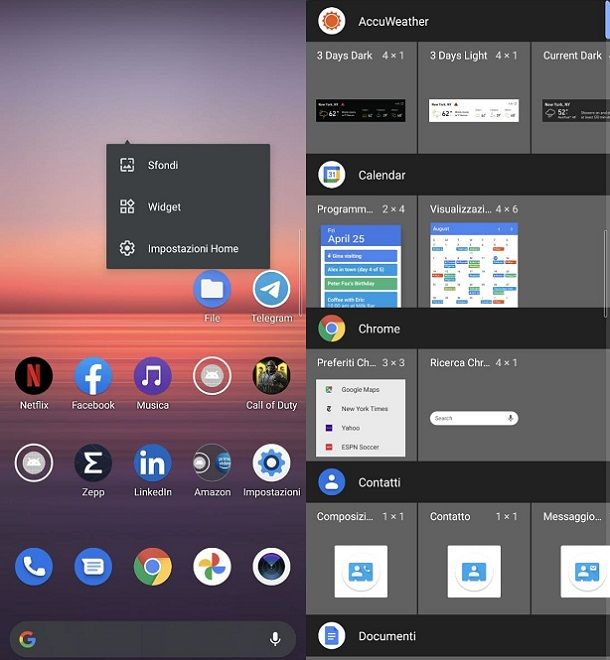Image resolution: width=610 pixels, height=660 pixels.
Task: Tap the Google logo in search bar
Action: point(28,639)
